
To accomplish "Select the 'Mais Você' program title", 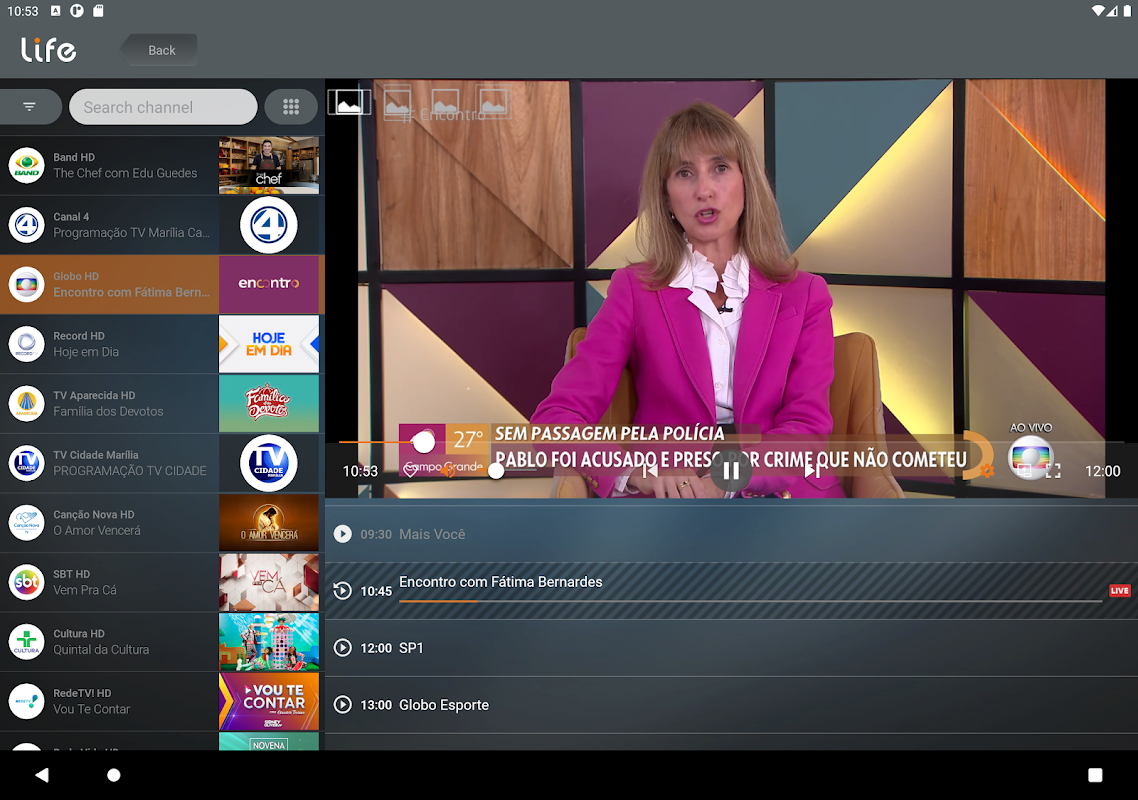I will pos(432,534).
